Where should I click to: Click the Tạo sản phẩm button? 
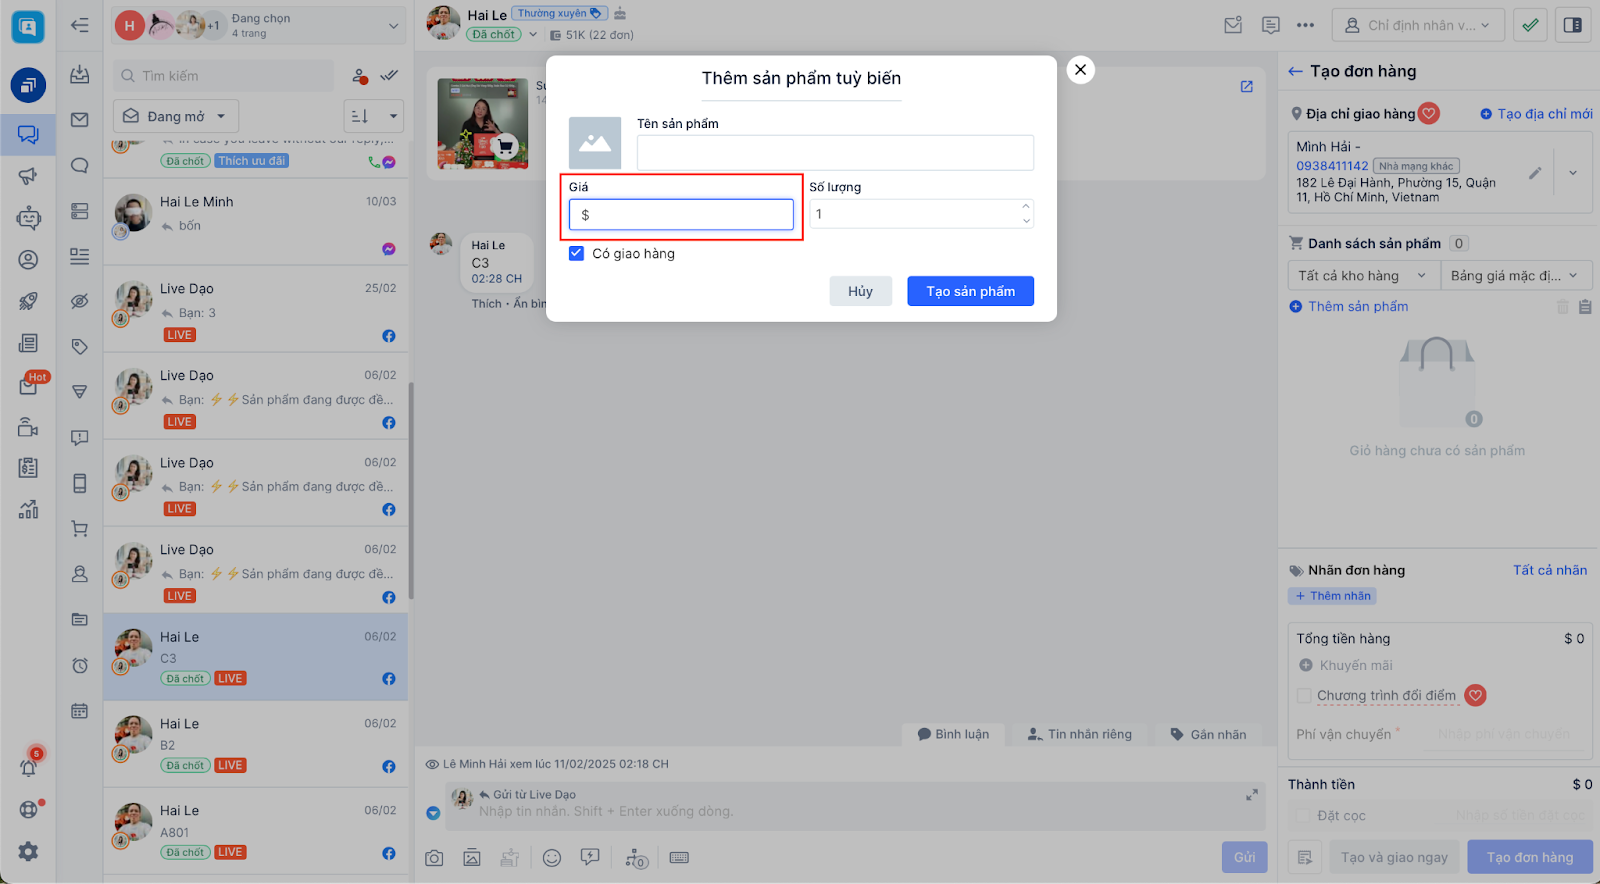pos(970,291)
